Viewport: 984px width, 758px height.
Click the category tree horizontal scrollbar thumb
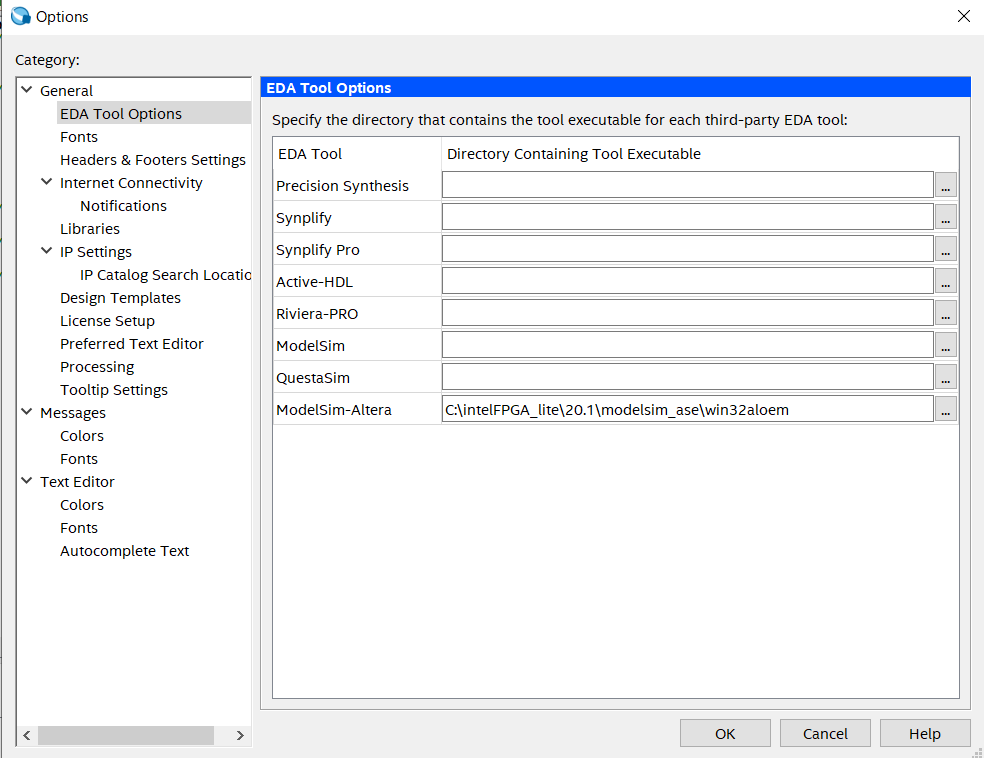point(126,735)
